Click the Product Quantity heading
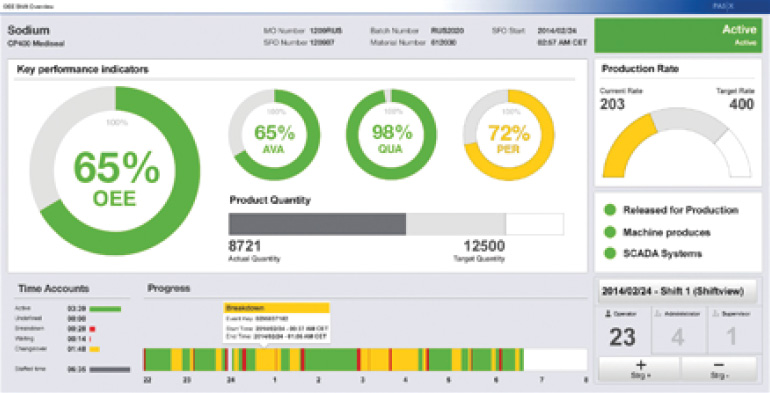Viewport: 770px width, 393px height. 270,200
